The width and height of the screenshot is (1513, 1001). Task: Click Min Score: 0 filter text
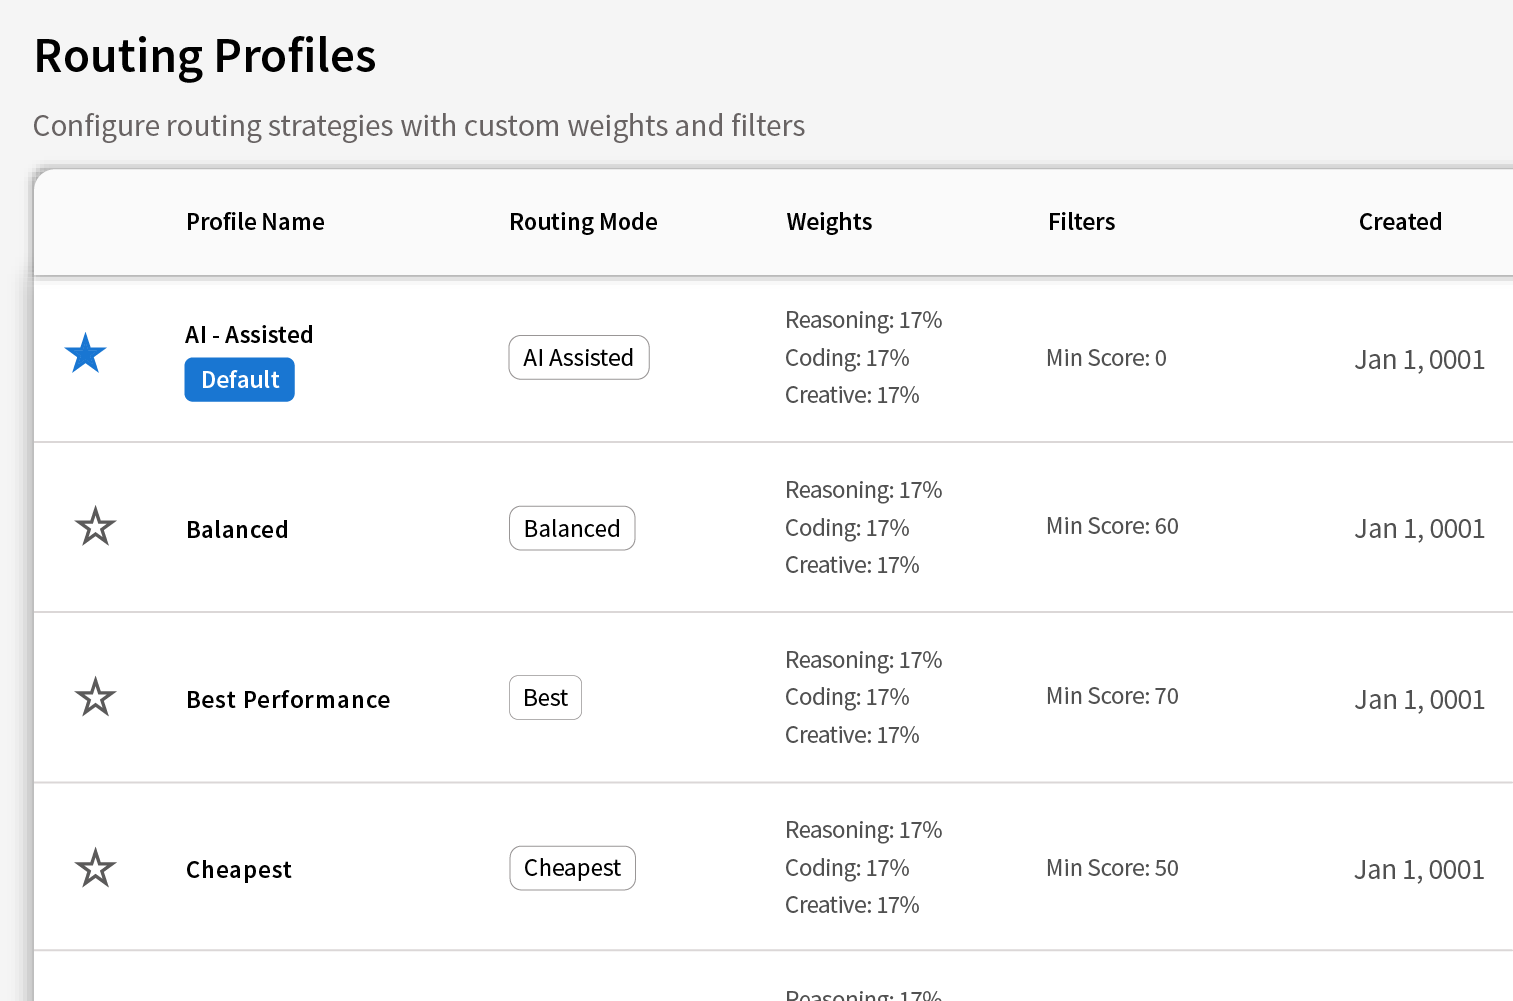[x=1107, y=358]
